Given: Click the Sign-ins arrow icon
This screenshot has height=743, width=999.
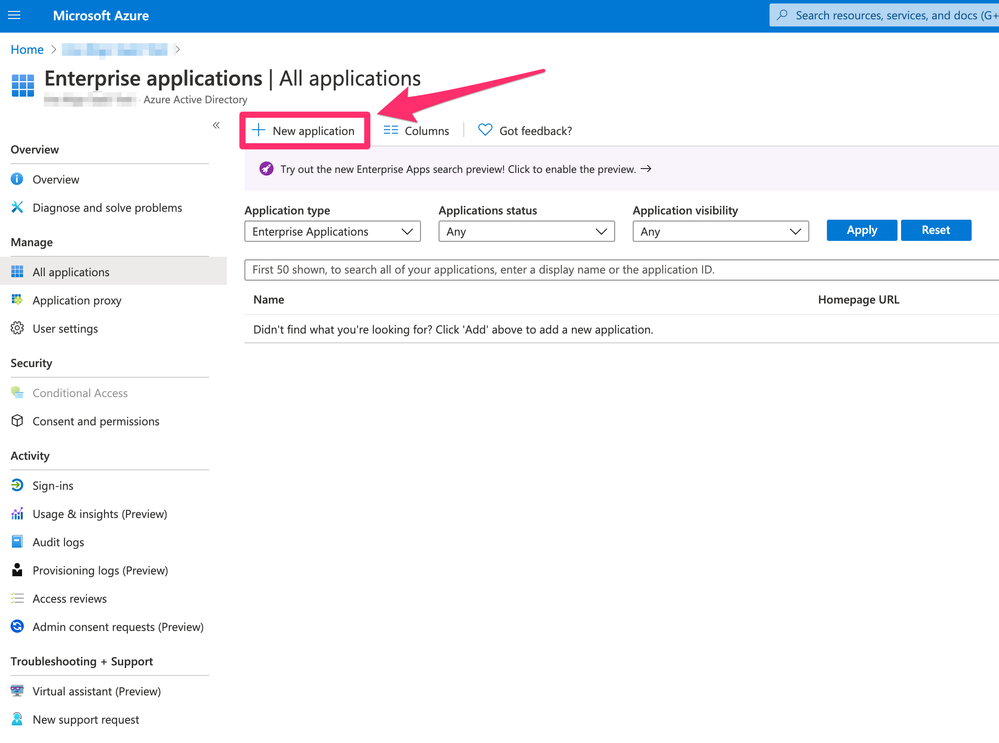Looking at the screenshot, I should [x=17, y=485].
